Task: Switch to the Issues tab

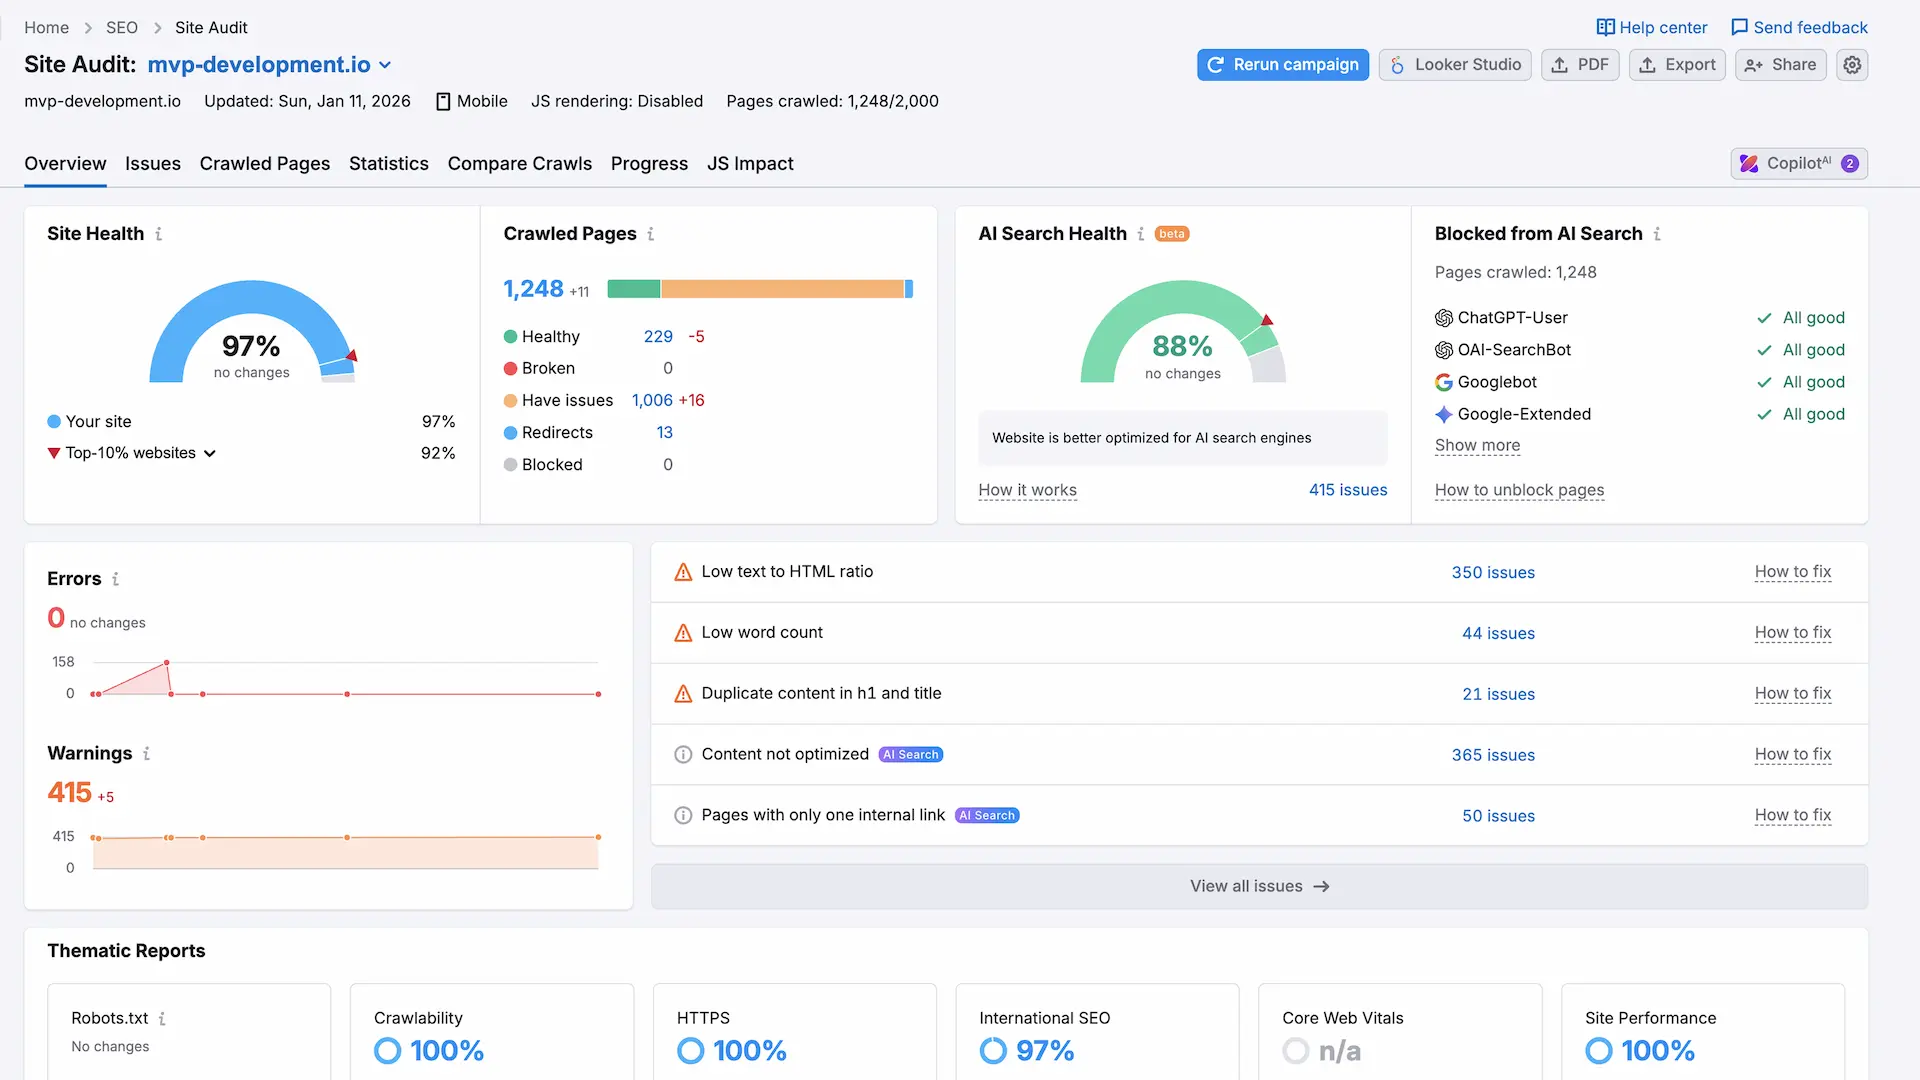Action: (x=153, y=164)
